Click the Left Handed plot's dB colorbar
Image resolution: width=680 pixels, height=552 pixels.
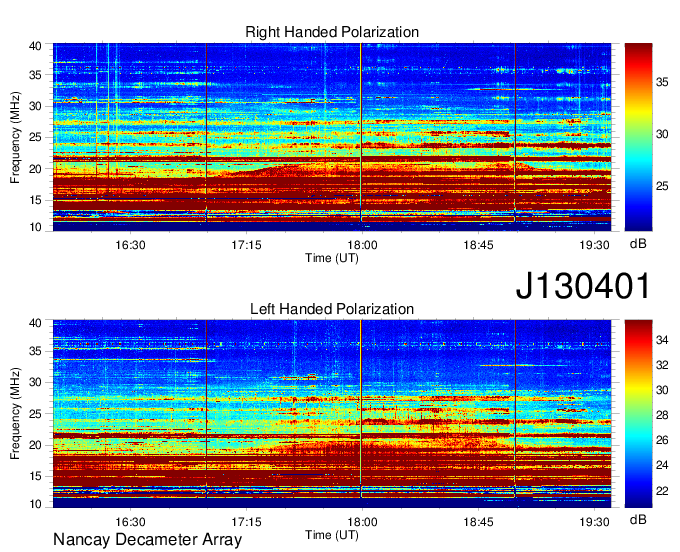638,414
